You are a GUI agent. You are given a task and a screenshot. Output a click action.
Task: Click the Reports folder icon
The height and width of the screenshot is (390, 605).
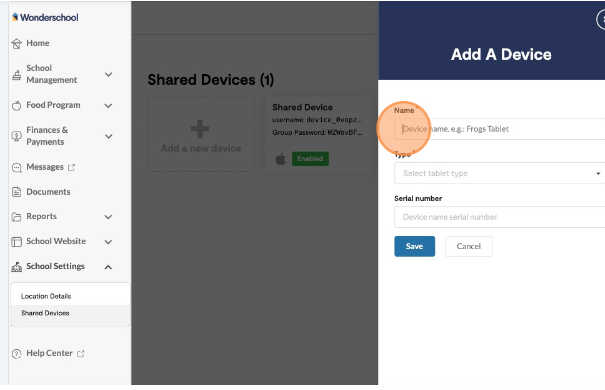[x=16, y=217]
